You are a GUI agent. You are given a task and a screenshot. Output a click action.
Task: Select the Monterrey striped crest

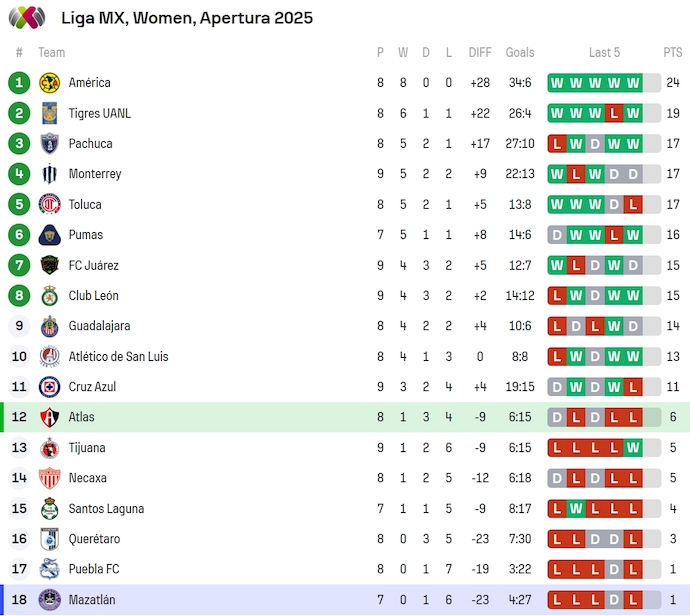49,174
